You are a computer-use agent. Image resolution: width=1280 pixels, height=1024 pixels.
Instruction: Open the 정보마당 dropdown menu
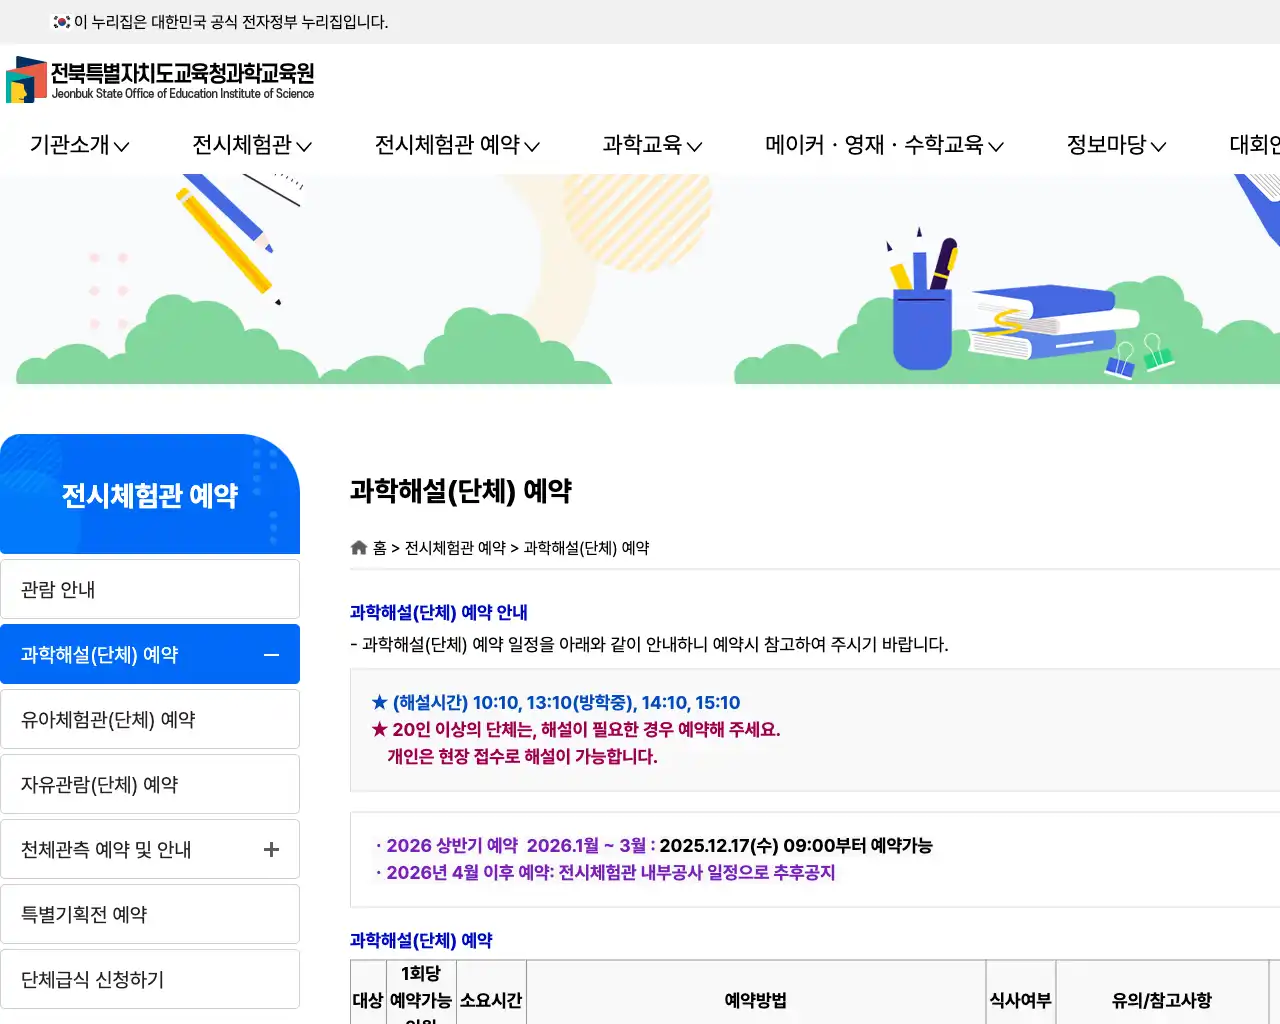click(x=1114, y=145)
